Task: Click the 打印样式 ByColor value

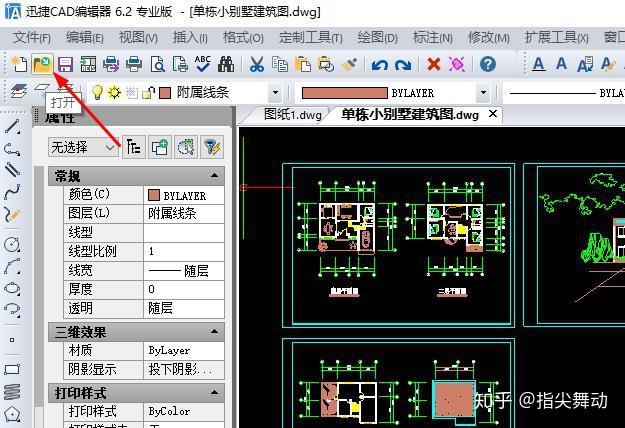Action: point(184,411)
